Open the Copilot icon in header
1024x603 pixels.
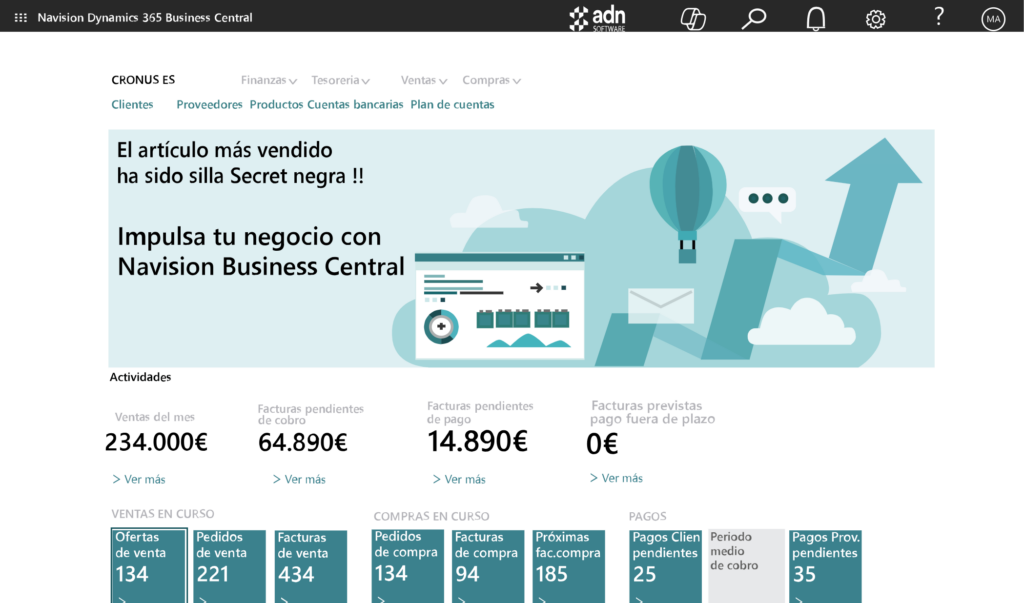(x=693, y=18)
